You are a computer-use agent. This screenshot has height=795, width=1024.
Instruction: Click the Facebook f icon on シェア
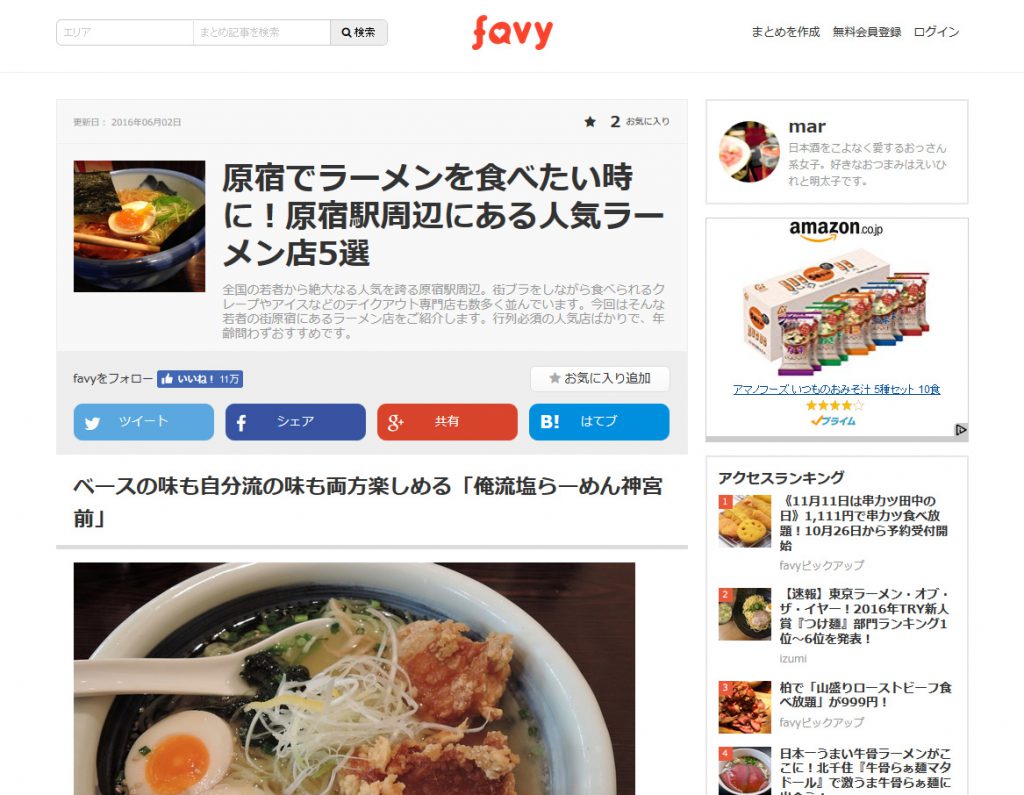click(x=241, y=423)
